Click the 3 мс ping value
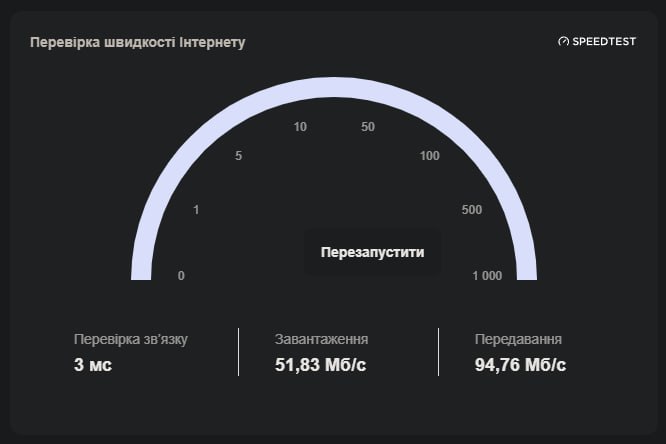666x444 pixels. [x=93, y=365]
